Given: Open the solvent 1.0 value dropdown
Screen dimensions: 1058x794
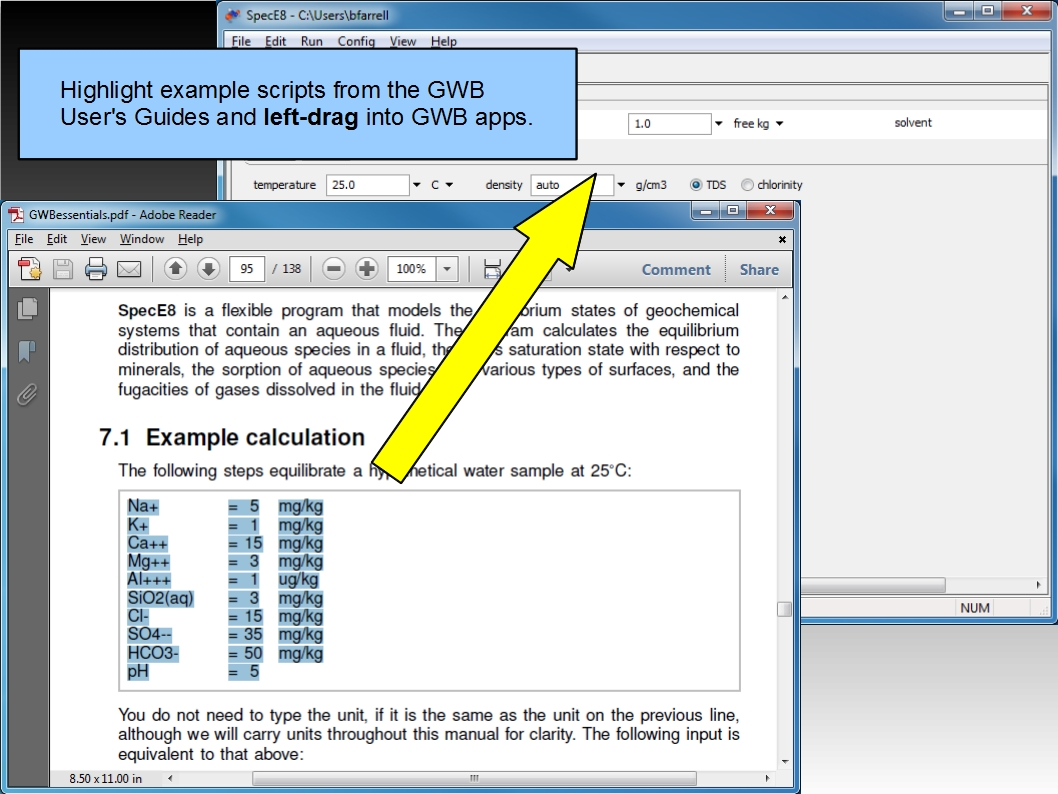Looking at the screenshot, I should coord(719,123).
